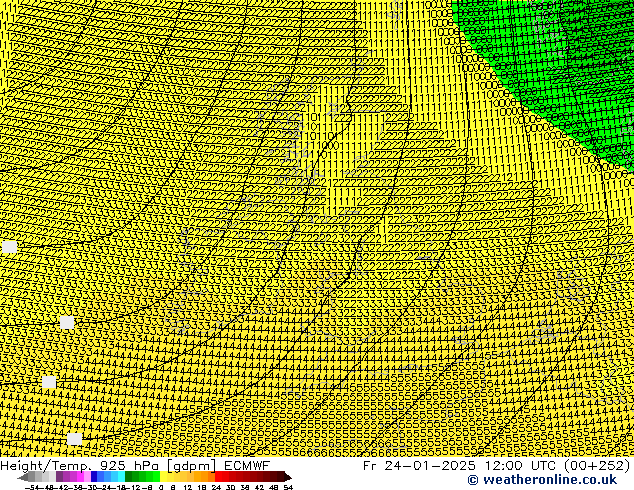Select the dark blue legend swatch near -30

pyautogui.click(x=94, y=477)
